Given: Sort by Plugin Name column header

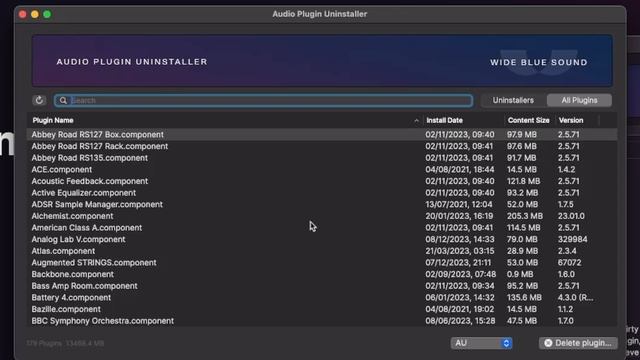Looking at the screenshot, I should (53, 120).
